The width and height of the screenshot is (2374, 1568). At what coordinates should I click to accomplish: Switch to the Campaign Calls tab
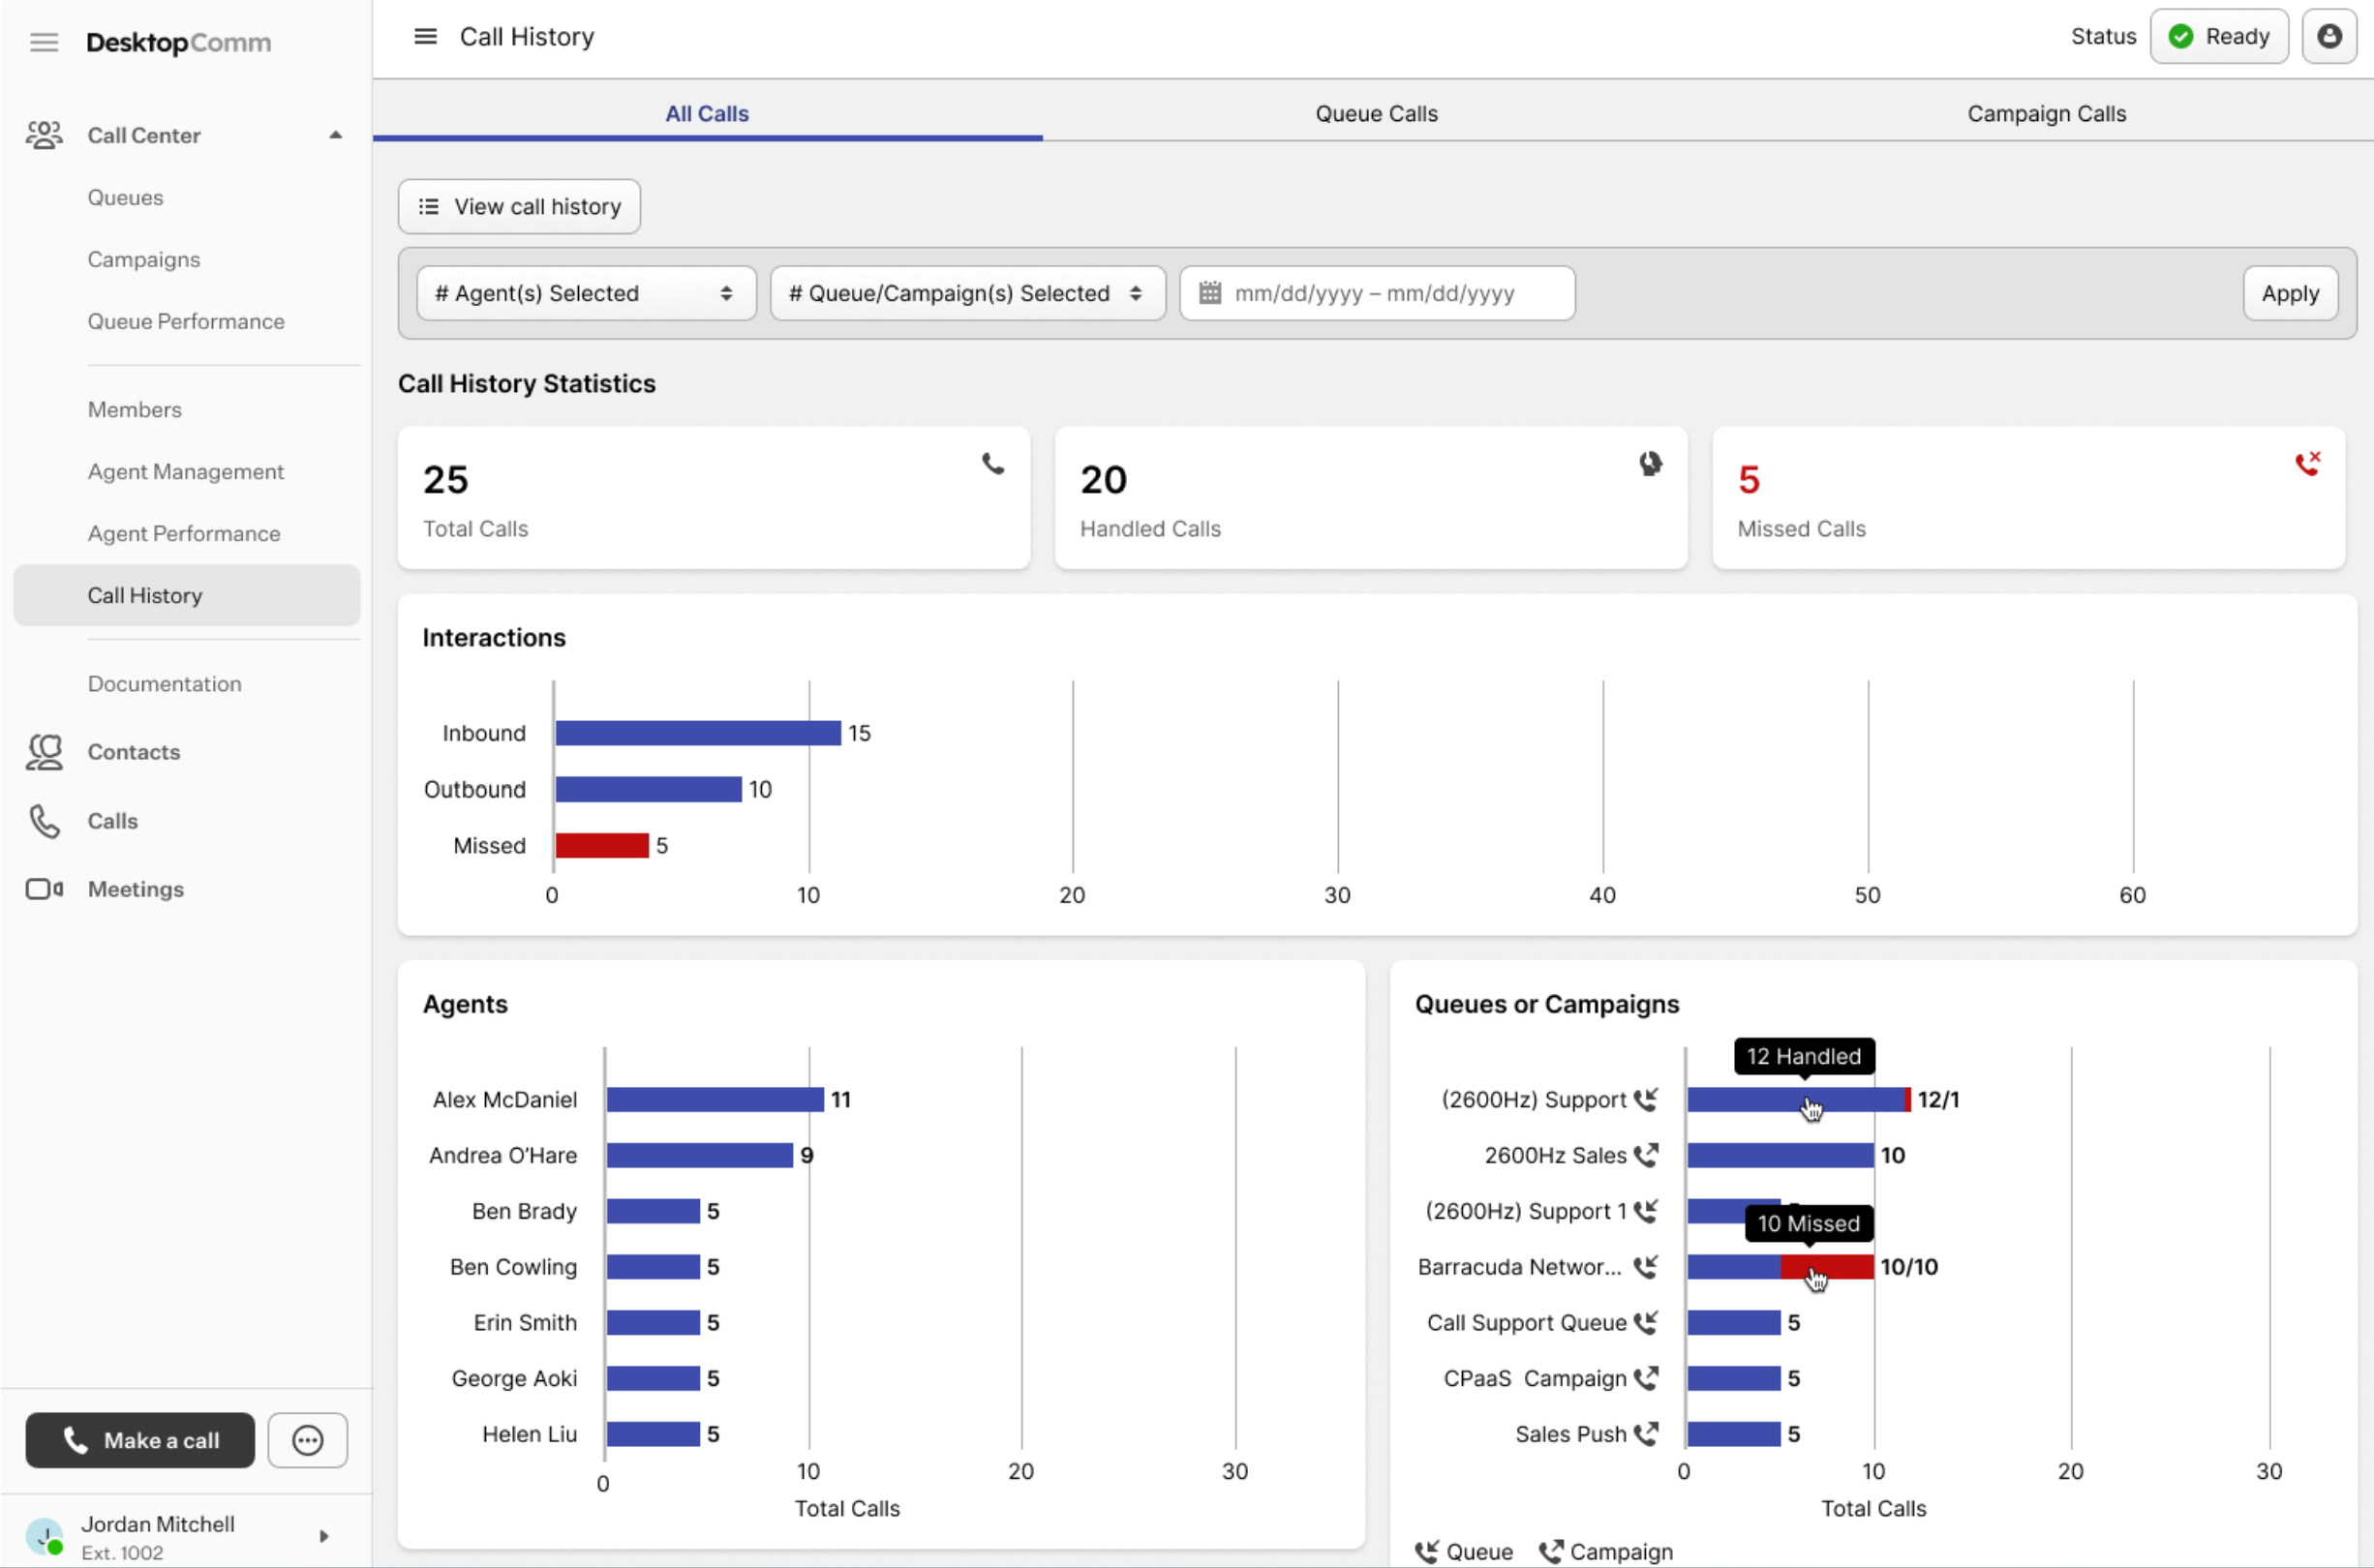(x=2046, y=114)
